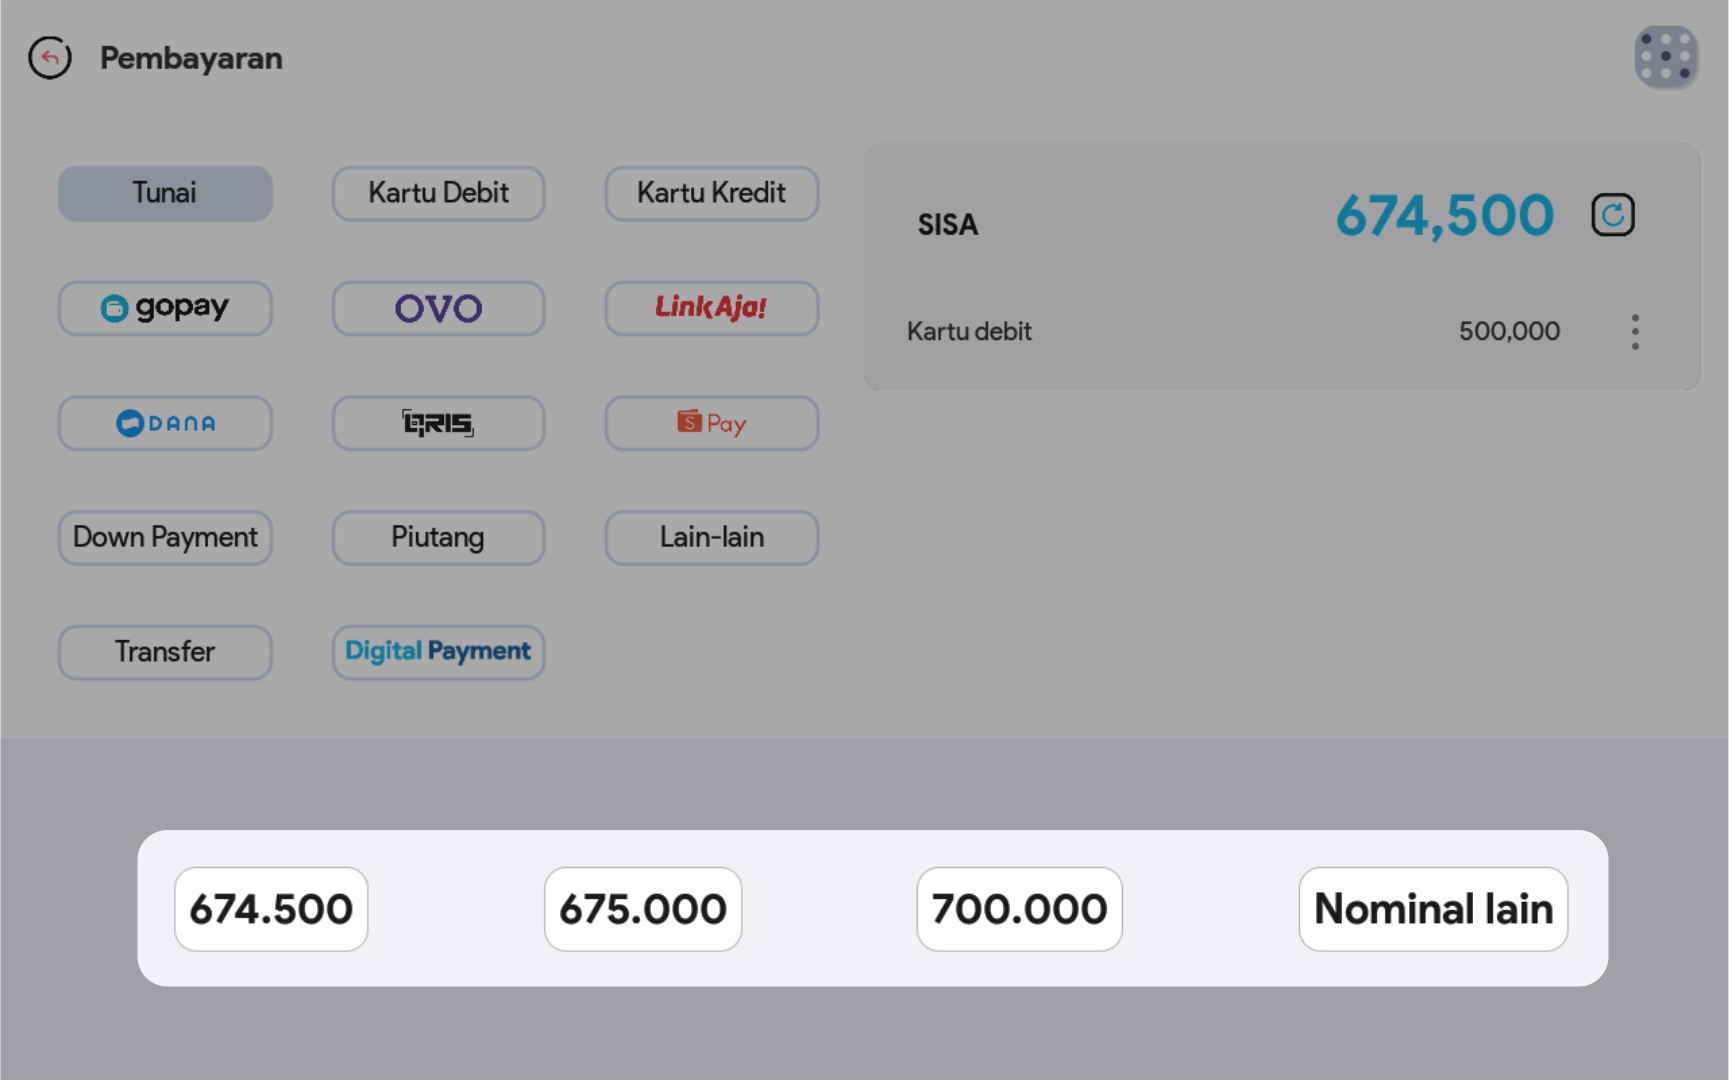Select the Piutang payment option

(438, 538)
